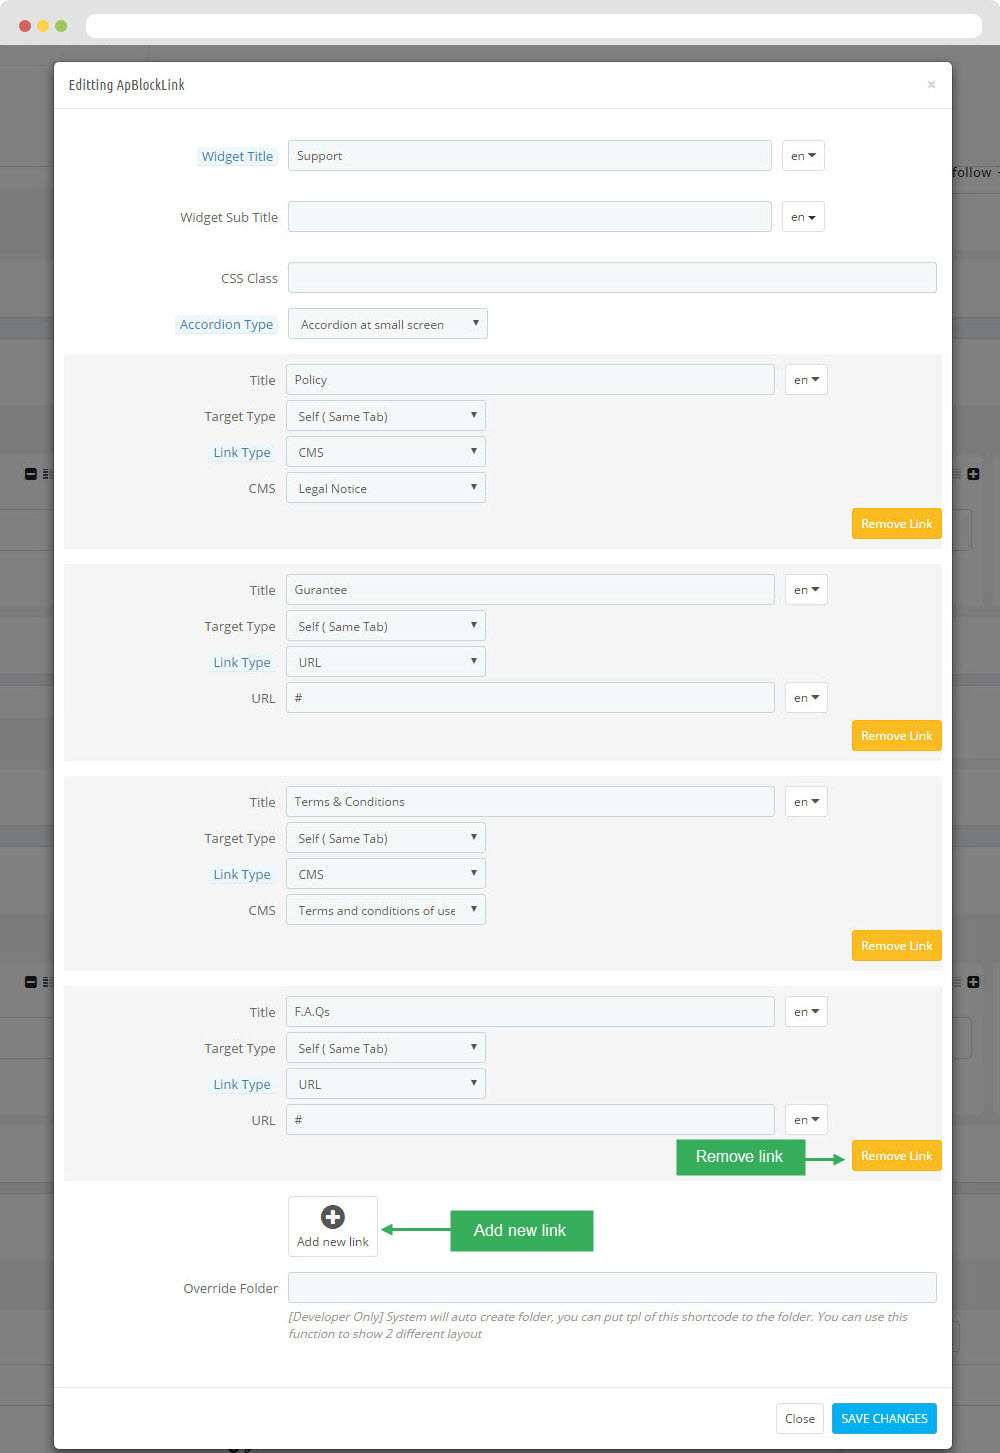This screenshot has width=1000, height=1453.
Task: Click the Override Folder input field
Action: (611, 1288)
